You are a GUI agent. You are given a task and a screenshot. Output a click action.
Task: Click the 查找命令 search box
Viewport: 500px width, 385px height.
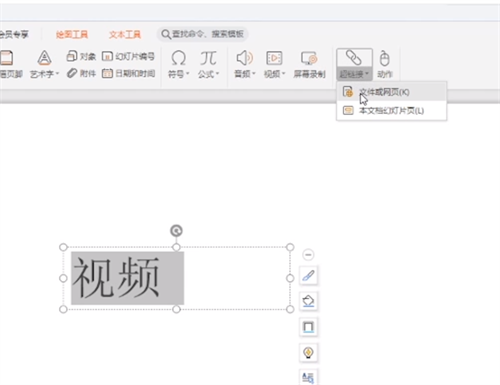pos(203,34)
